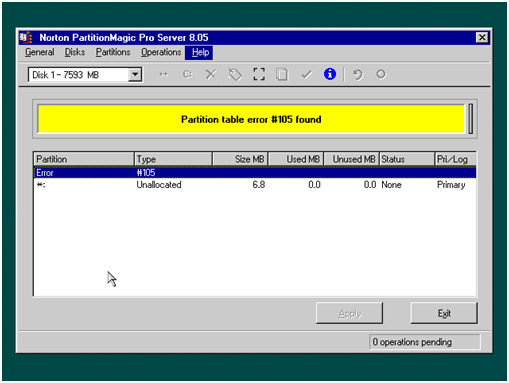Open the Disks menu
Screen dimensions: 509x383
(x=75, y=52)
